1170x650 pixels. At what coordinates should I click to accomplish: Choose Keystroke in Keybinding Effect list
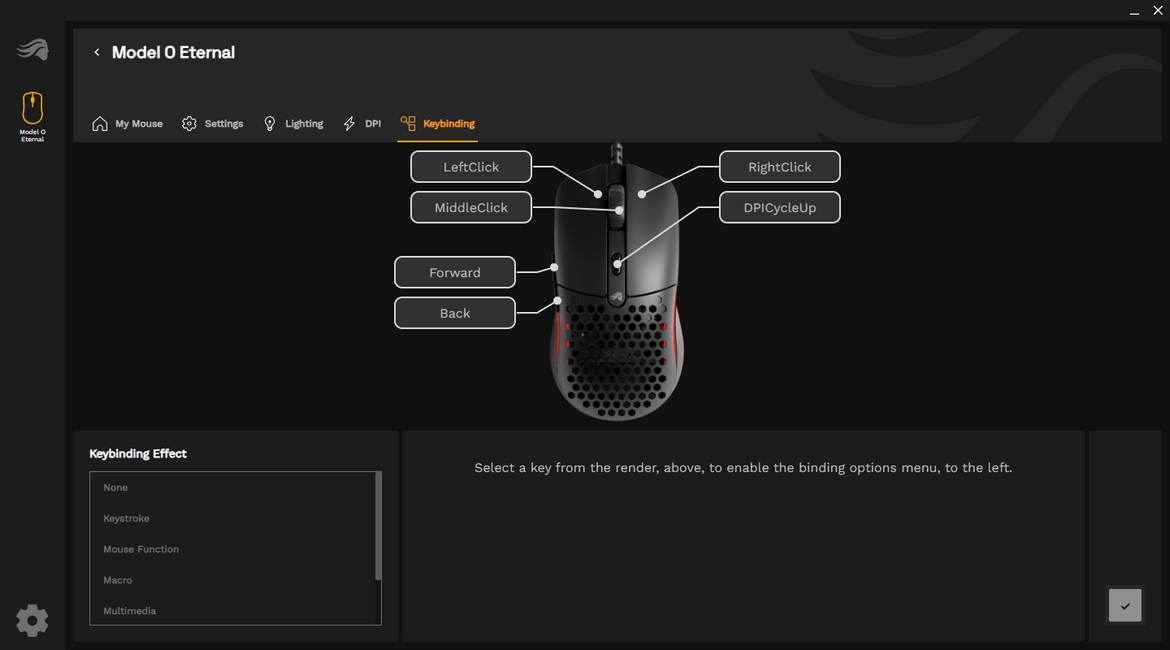point(232,518)
